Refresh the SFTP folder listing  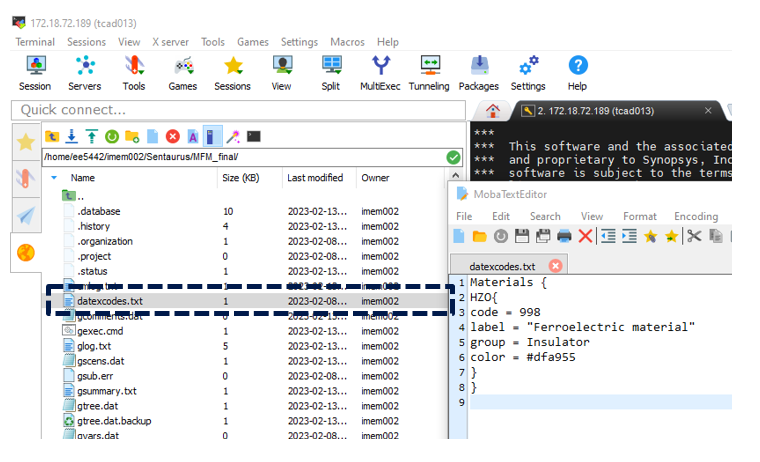coord(112,136)
